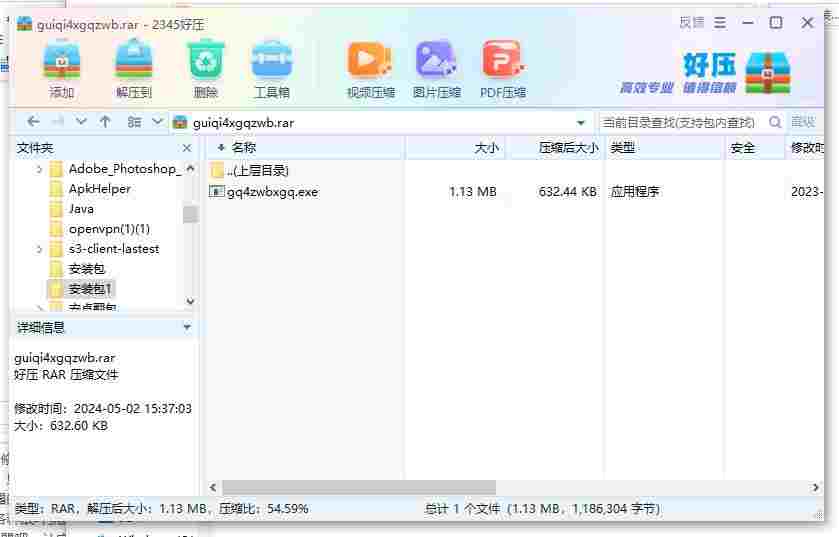This screenshot has width=839, height=537.
Task: Click the 反馈 feedback link
Action: point(691,23)
